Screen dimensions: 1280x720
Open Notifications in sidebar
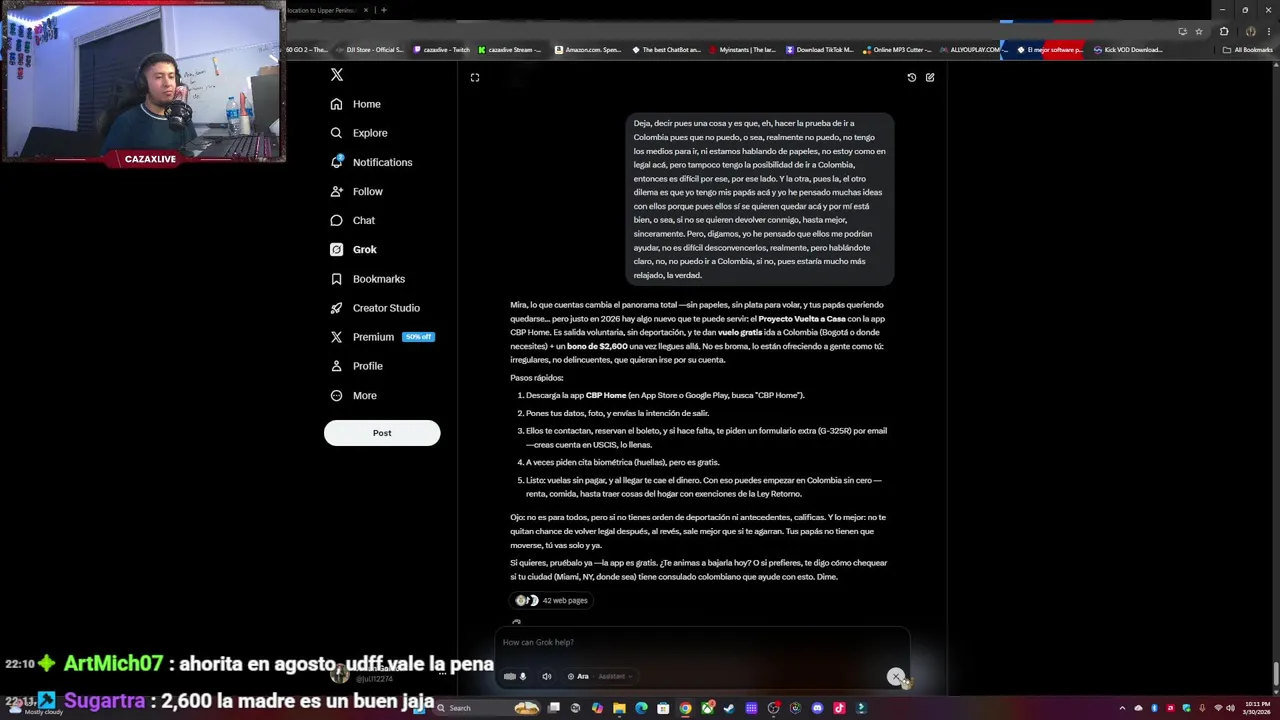tap(370, 162)
